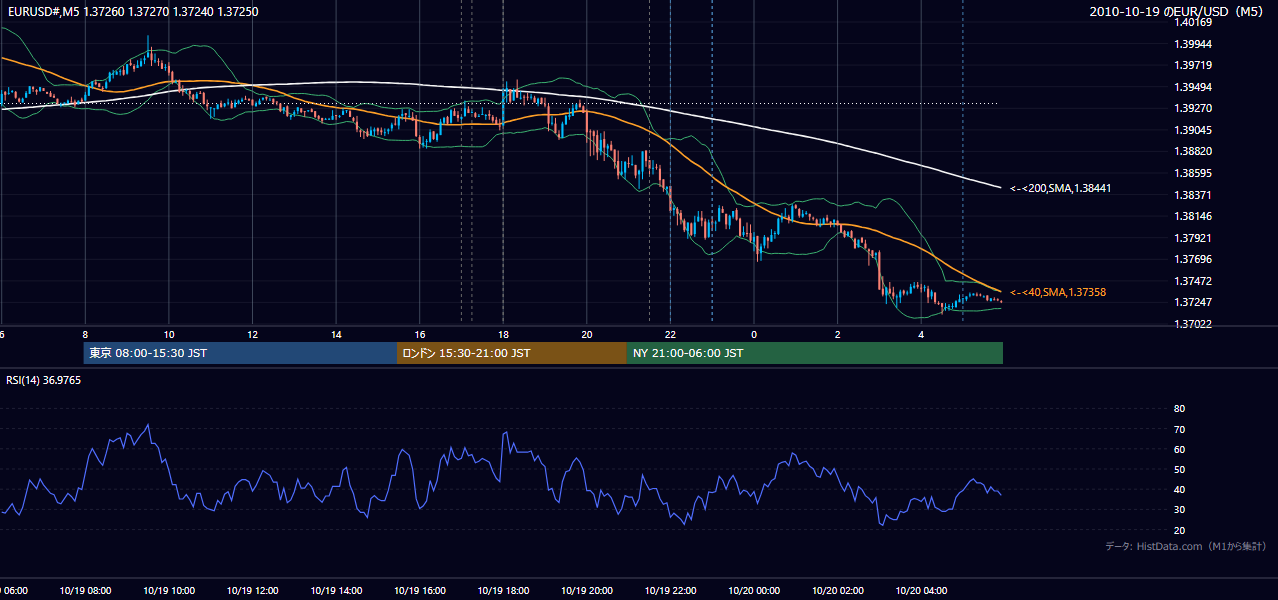Screen dimensions: 1278x600
Task: Click RSI scale level 20
Action: coord(1179,531)
